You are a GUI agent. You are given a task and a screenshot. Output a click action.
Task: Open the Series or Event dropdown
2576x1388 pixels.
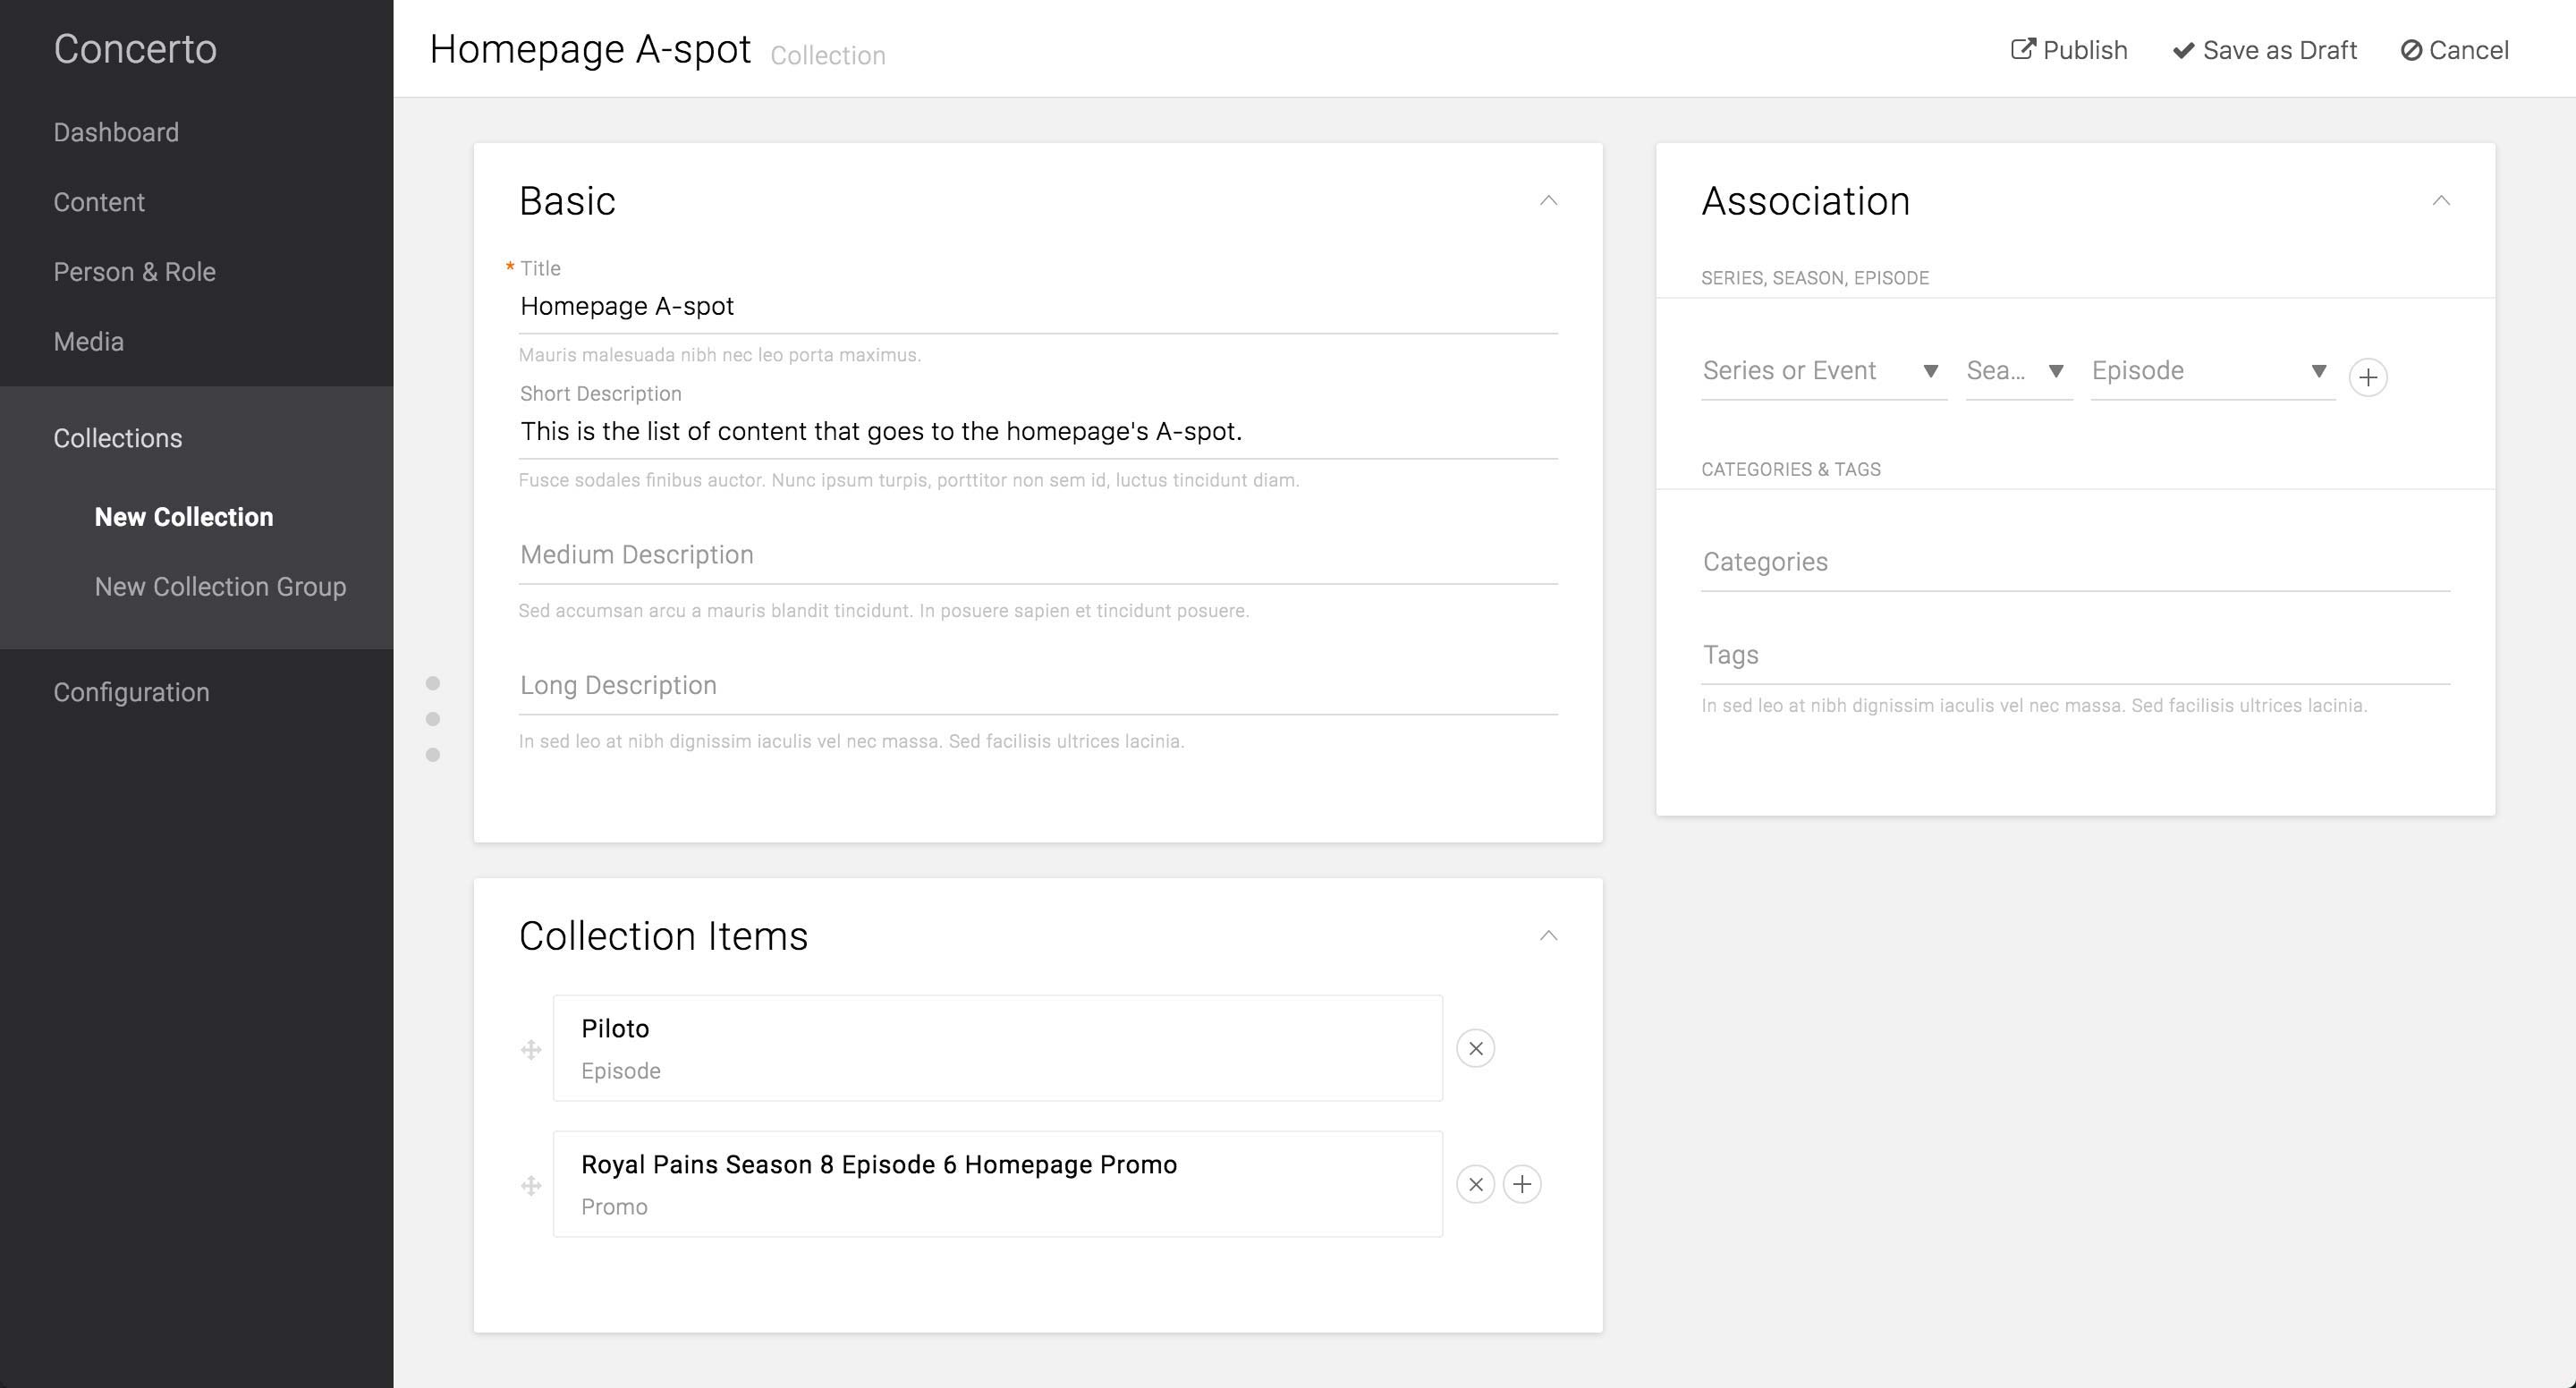tap(1822, 371)
